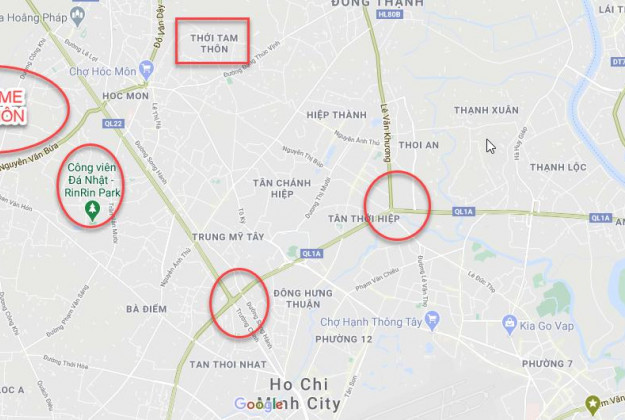
Task: Select the Chợ Hạnh Thông Tây cart icon
Action: 432,320
